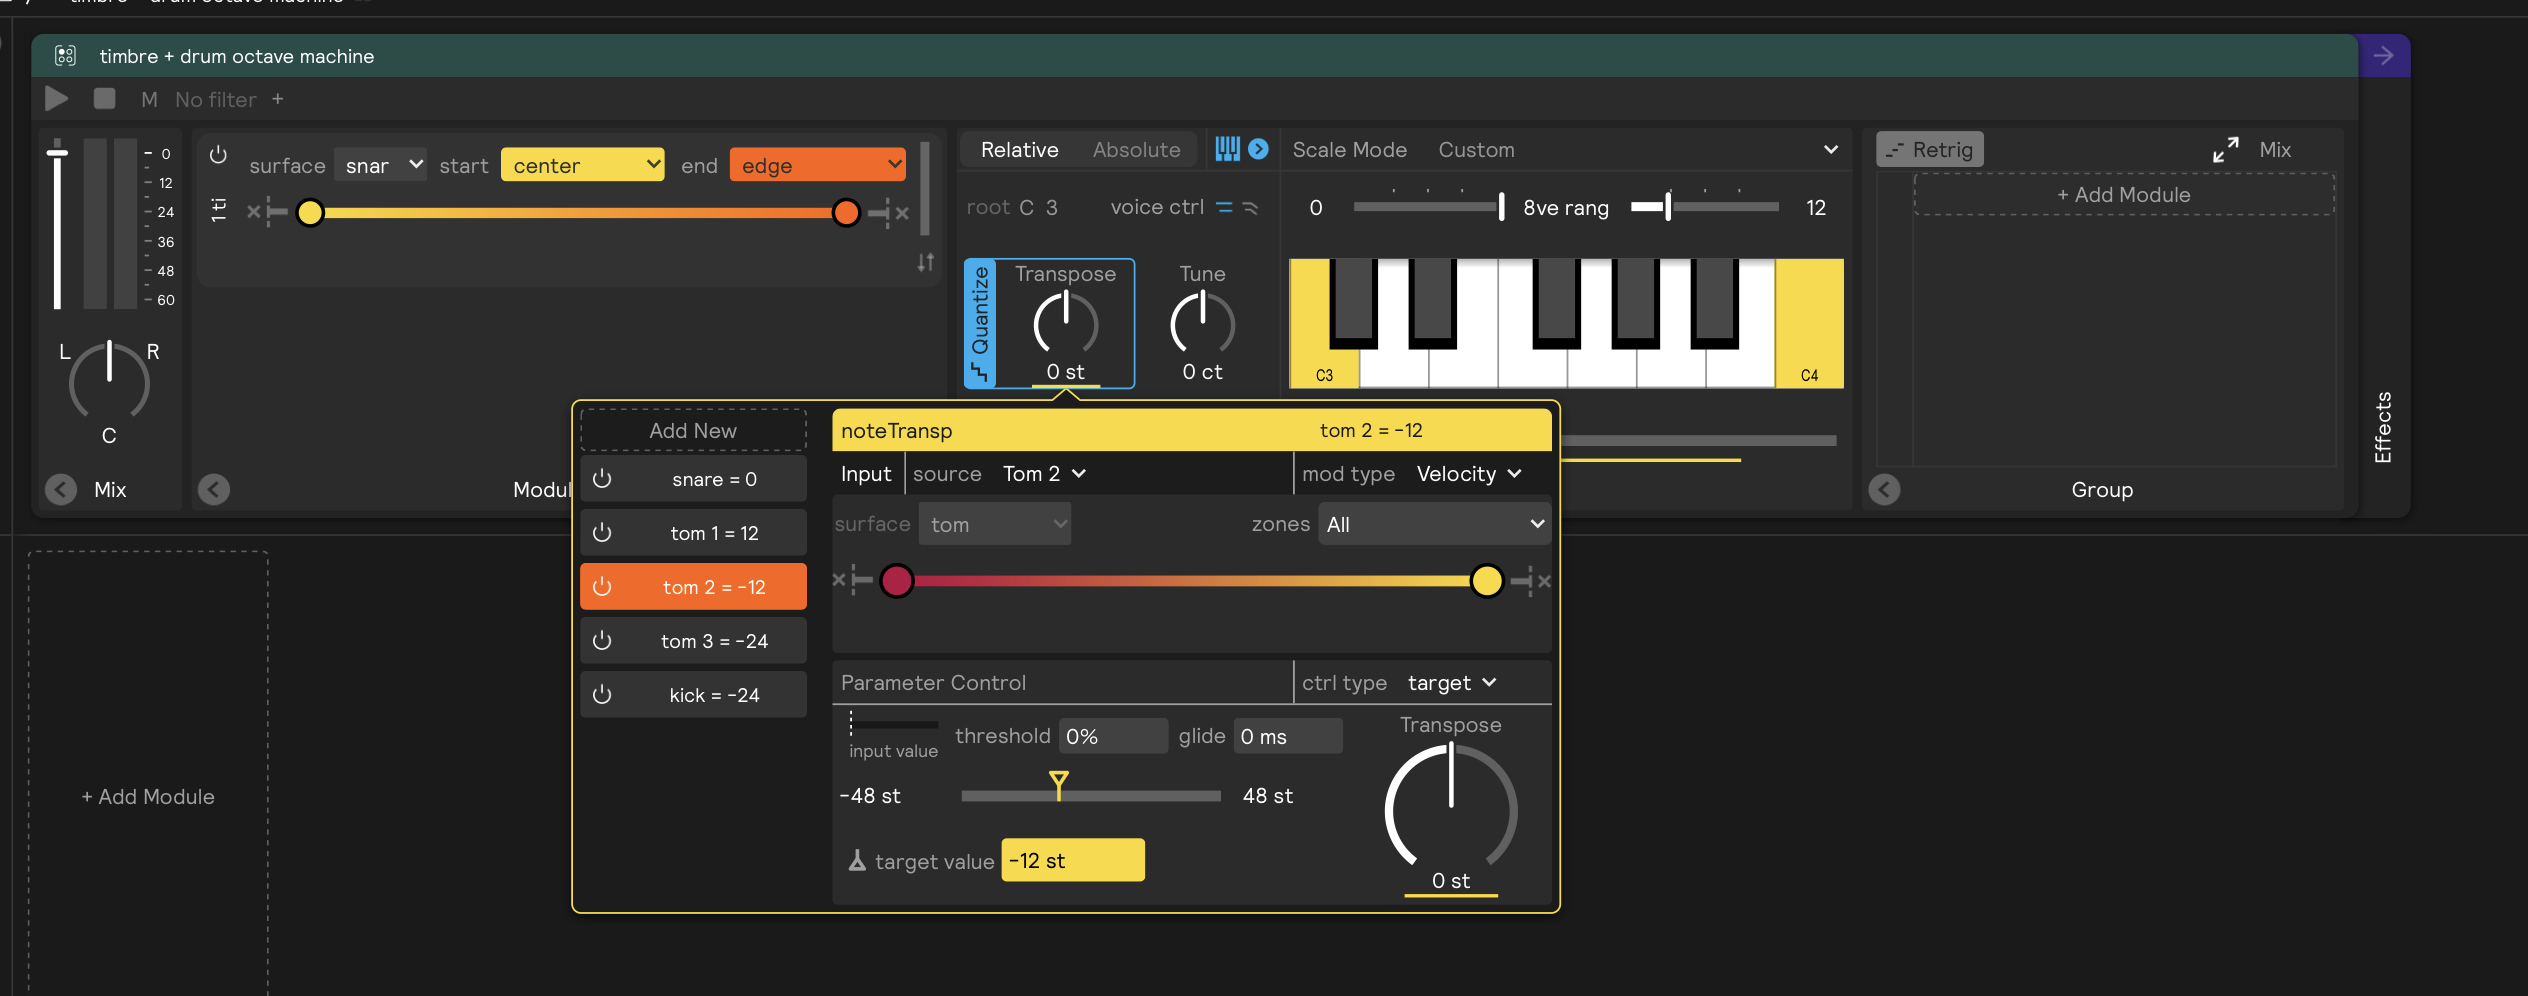Click the Retrig button

[1929, 150]
